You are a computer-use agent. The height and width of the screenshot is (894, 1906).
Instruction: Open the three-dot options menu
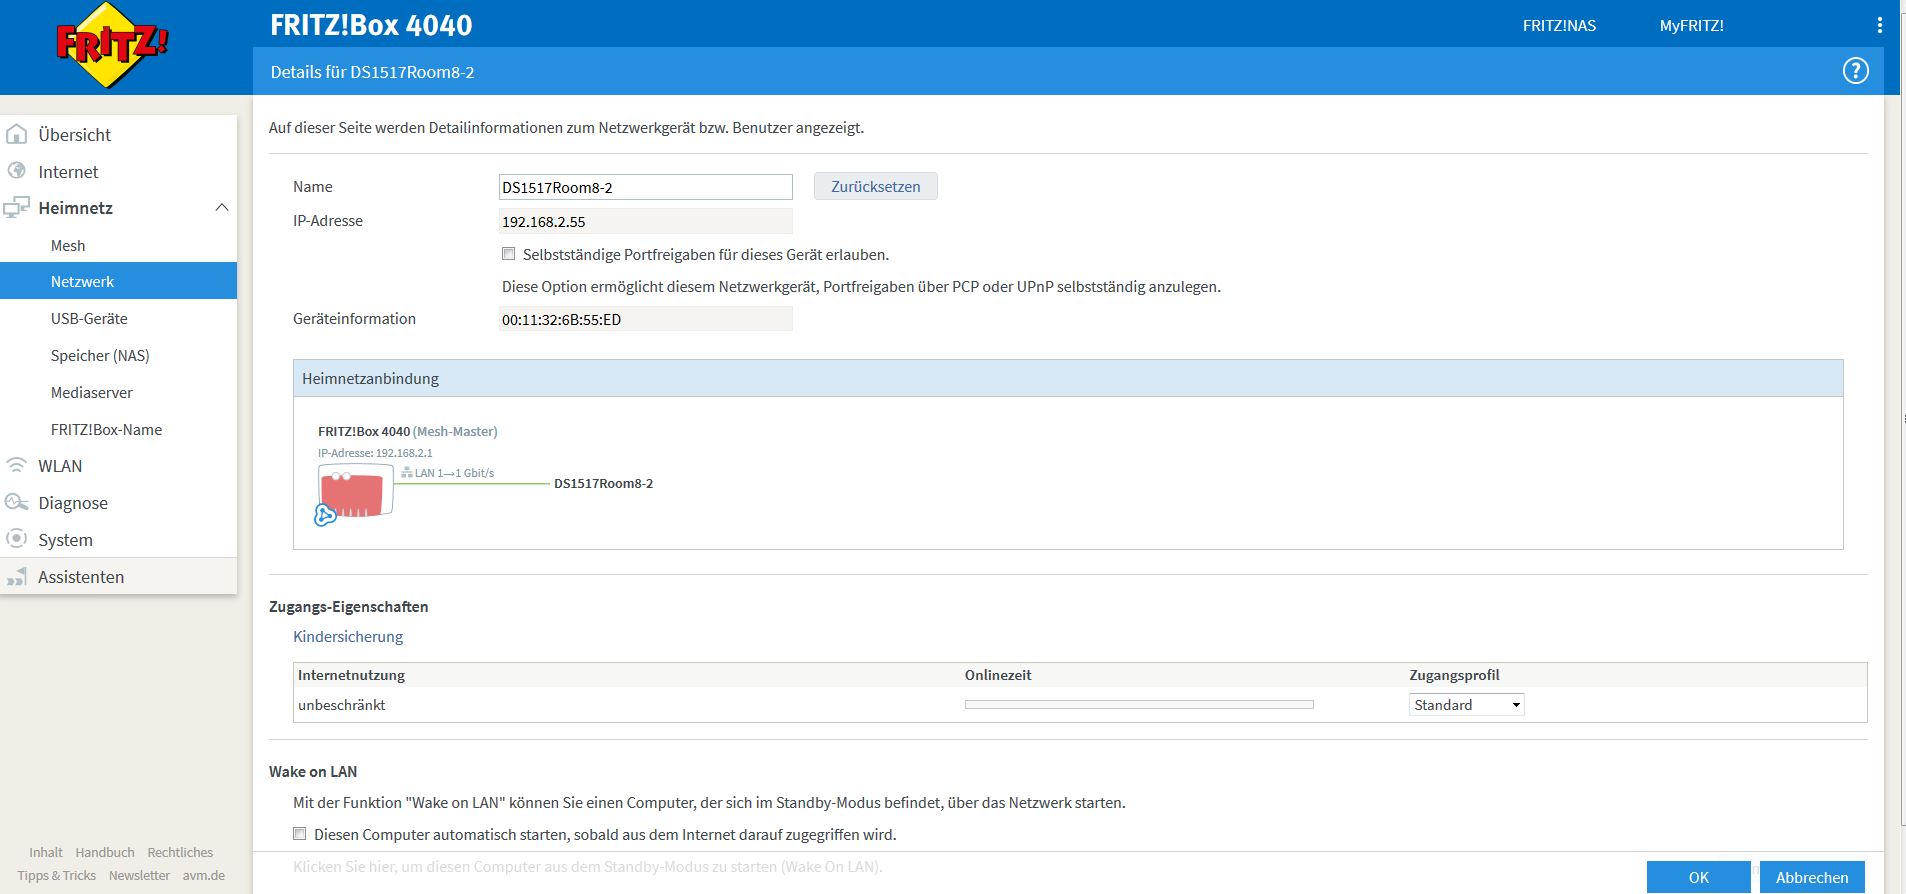coord(1880,25)
